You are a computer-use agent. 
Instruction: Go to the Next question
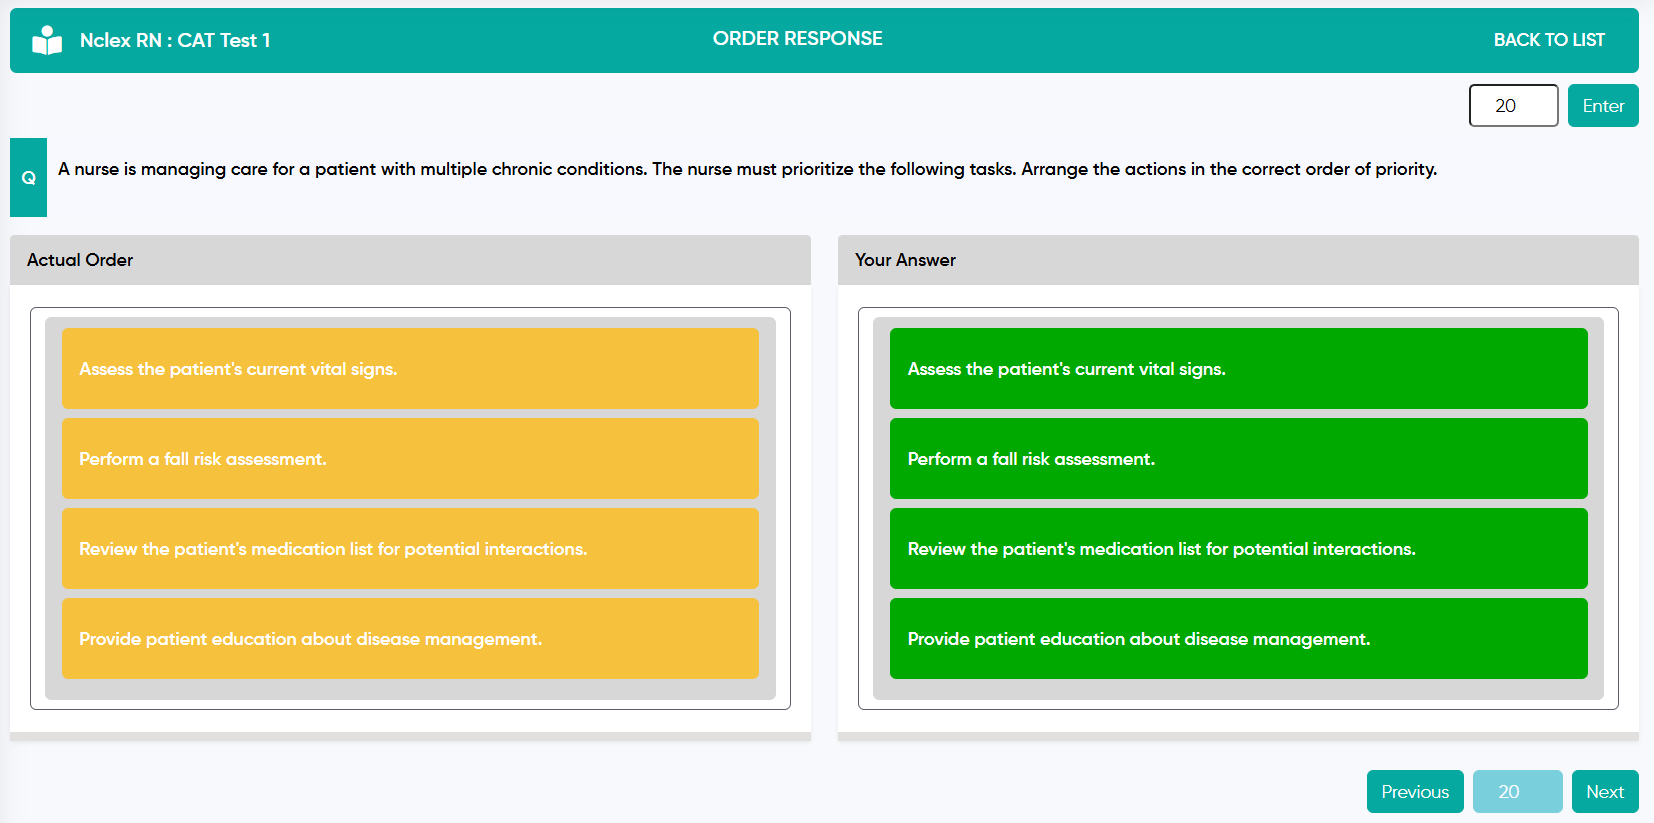pos(1605,792)
